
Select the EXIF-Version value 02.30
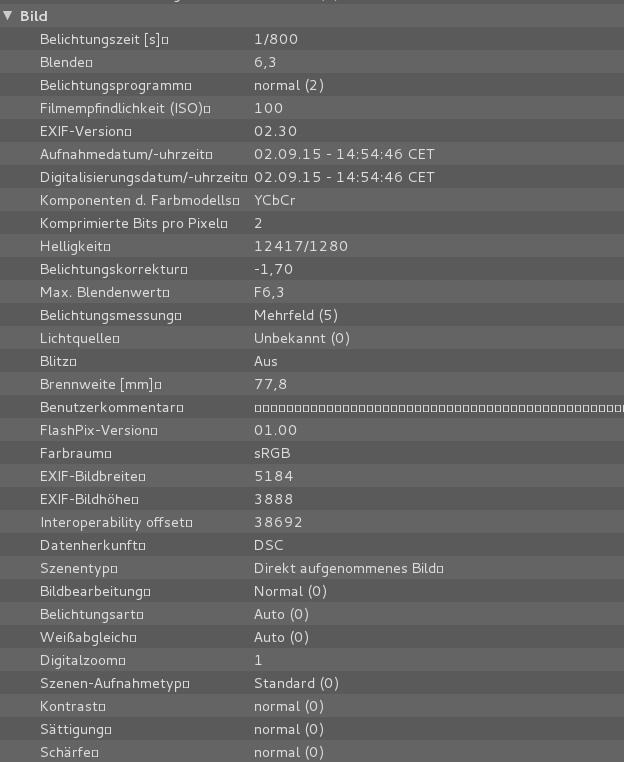[276, 131]
